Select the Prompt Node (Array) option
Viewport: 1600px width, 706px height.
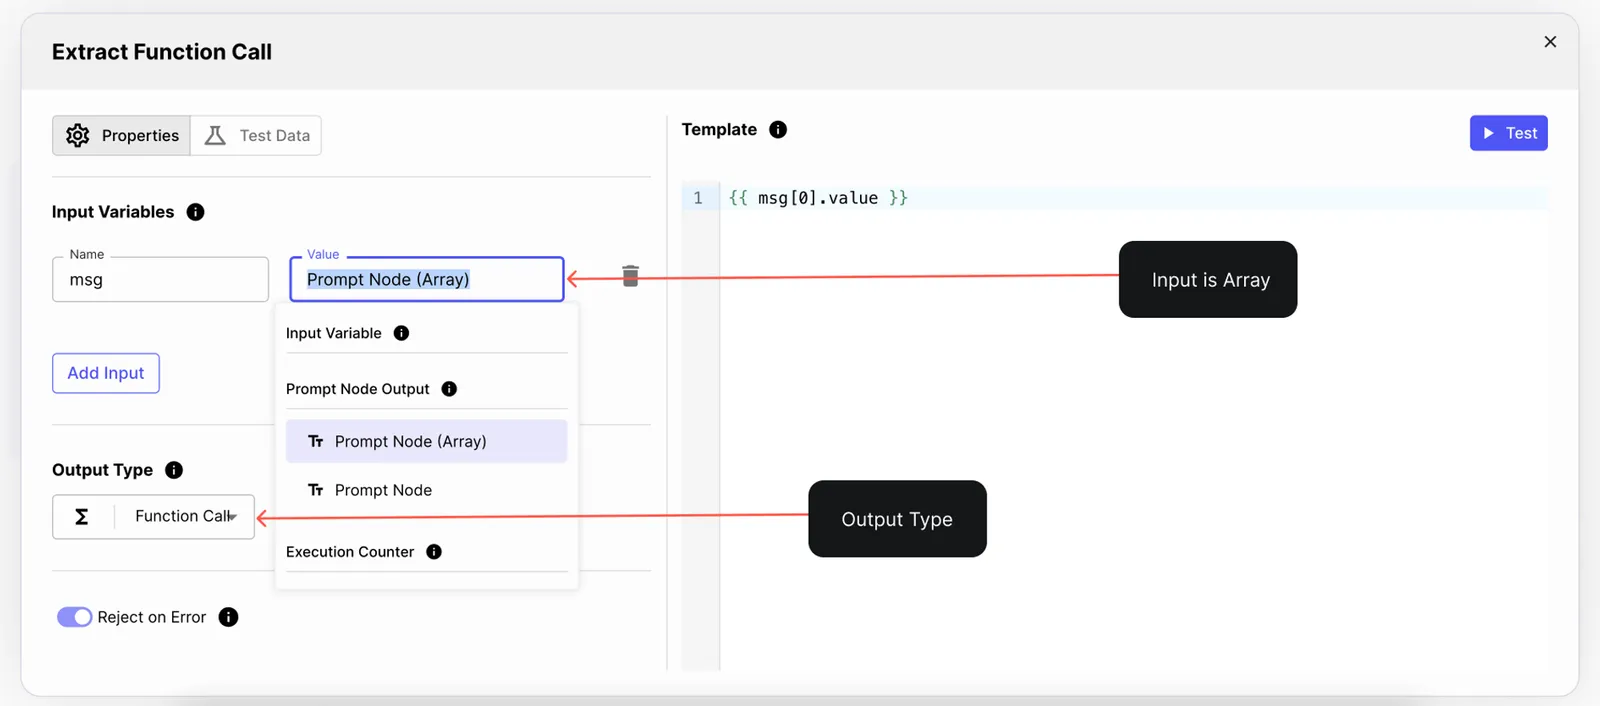coord(426,441)
